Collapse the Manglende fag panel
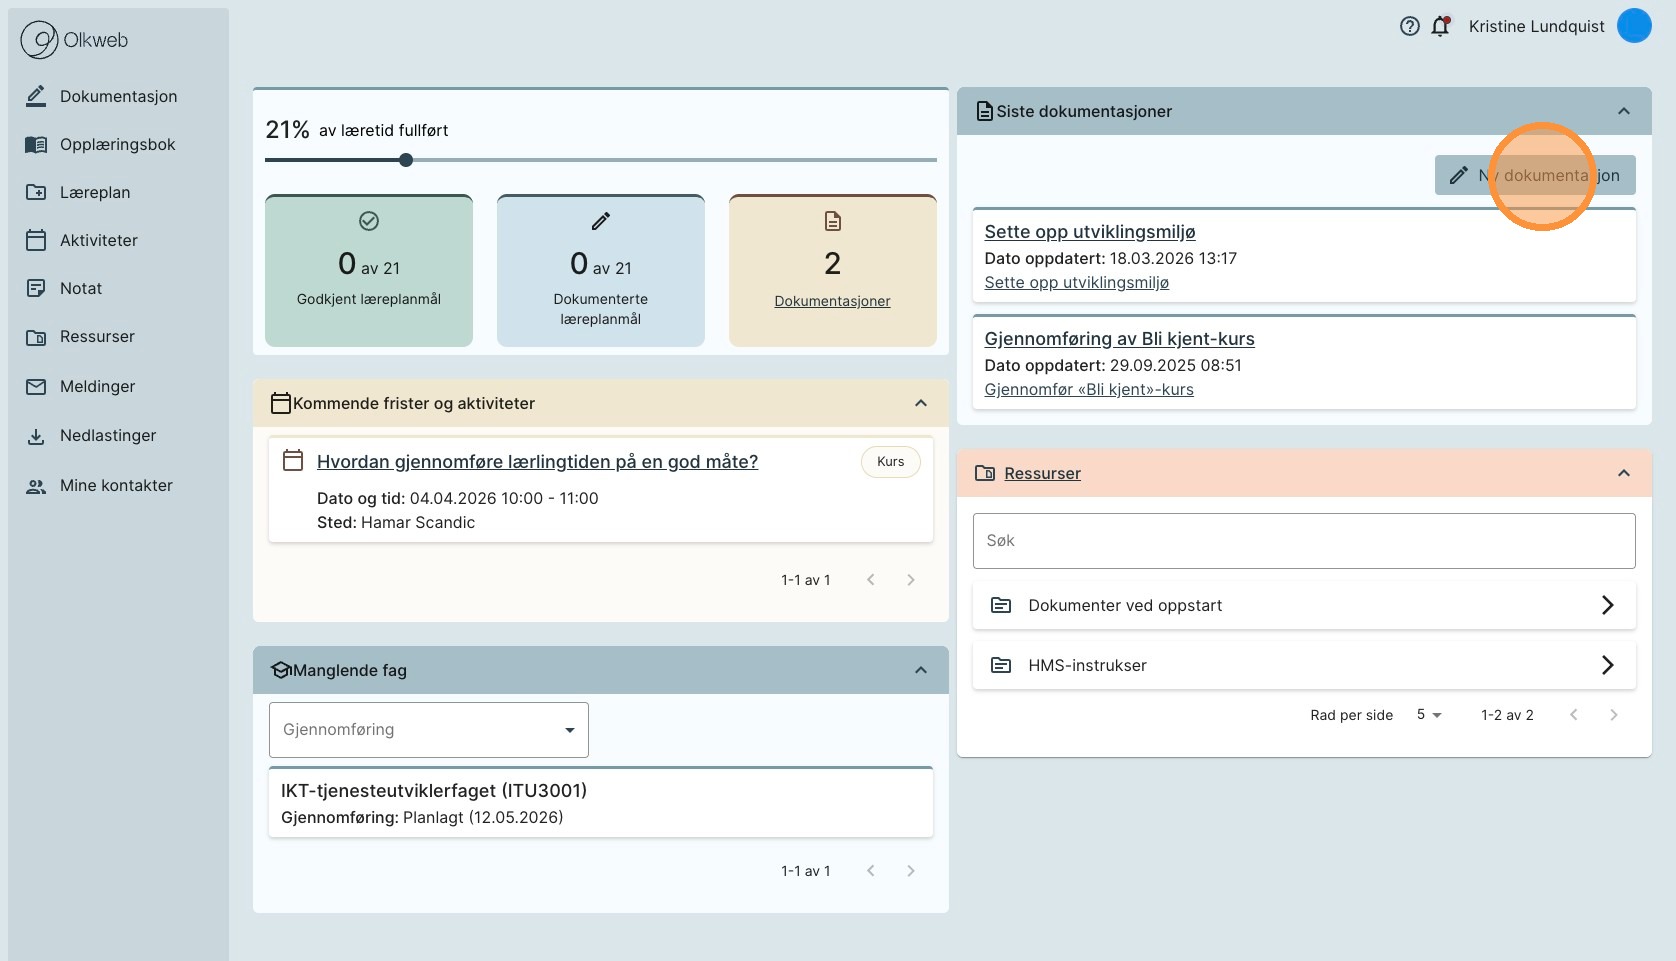The width and height of the screenshot is (1676, 961). tap(920, 670)
